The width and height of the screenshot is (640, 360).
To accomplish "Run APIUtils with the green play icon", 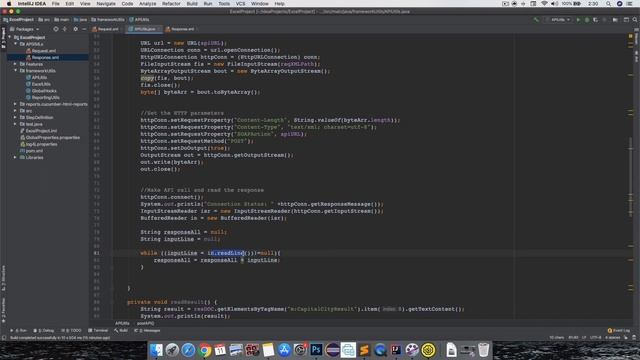I will (578, 20).
